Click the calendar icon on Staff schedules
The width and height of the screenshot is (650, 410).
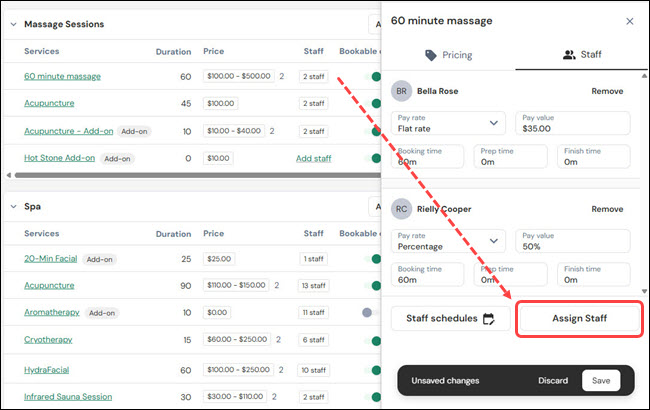pyautogui.click(x=489, y=319)
